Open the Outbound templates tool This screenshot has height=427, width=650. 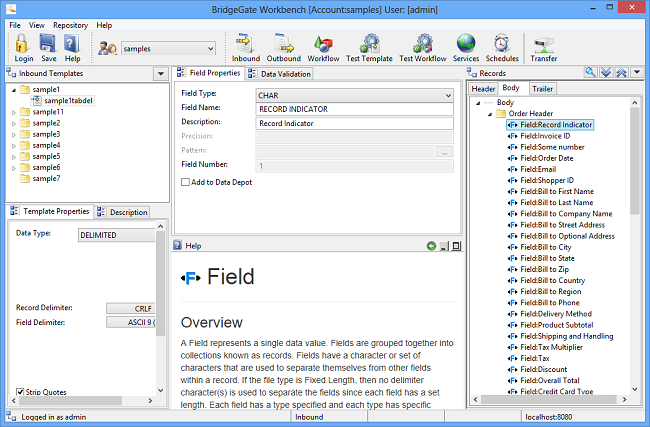(283, 46)
